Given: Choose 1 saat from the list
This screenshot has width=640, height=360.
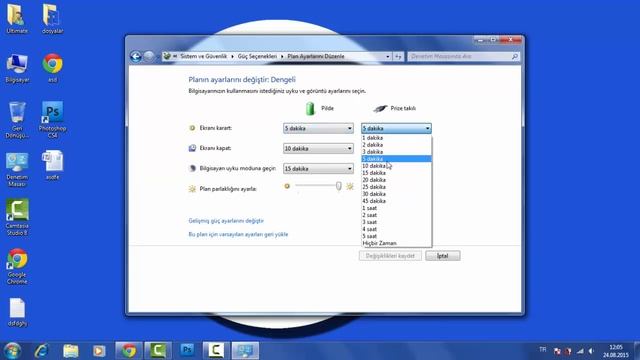Looking at the screenshot, I should coord(396,208).
